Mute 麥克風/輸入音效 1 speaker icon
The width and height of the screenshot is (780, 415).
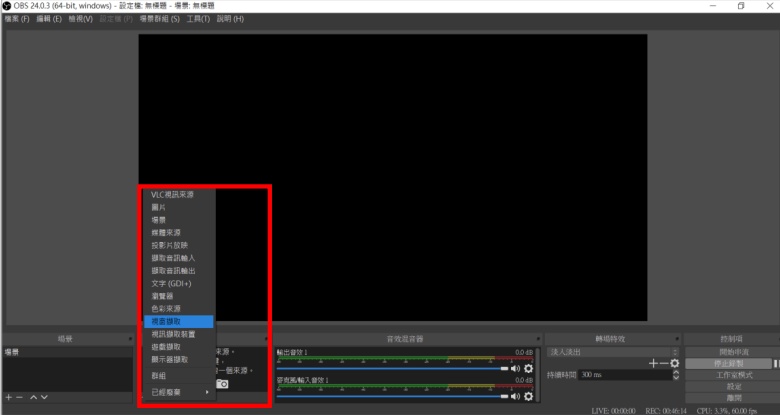coord(515,396)
